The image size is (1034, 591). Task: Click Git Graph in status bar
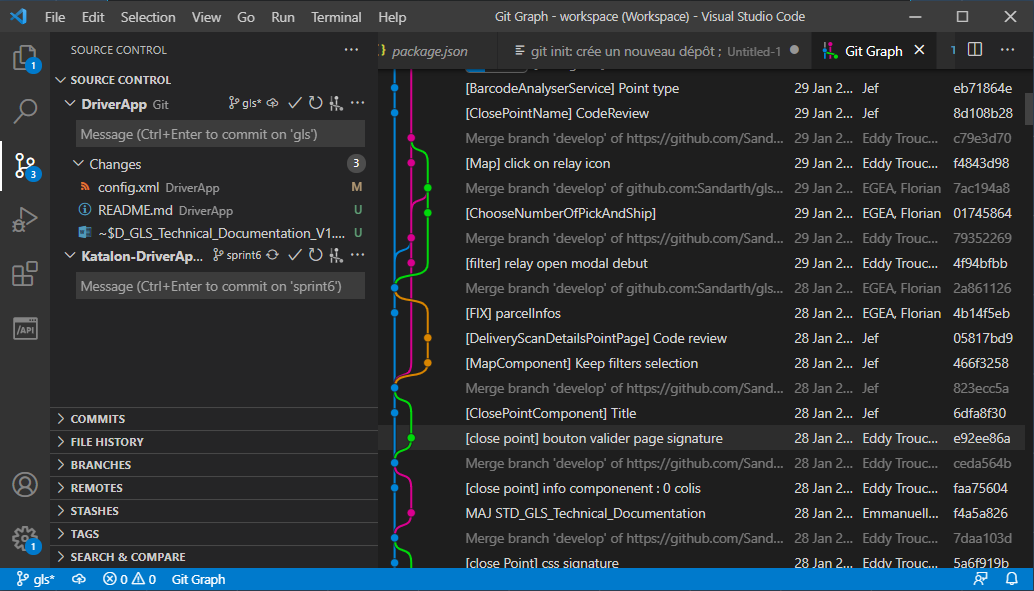click(198, 579)
